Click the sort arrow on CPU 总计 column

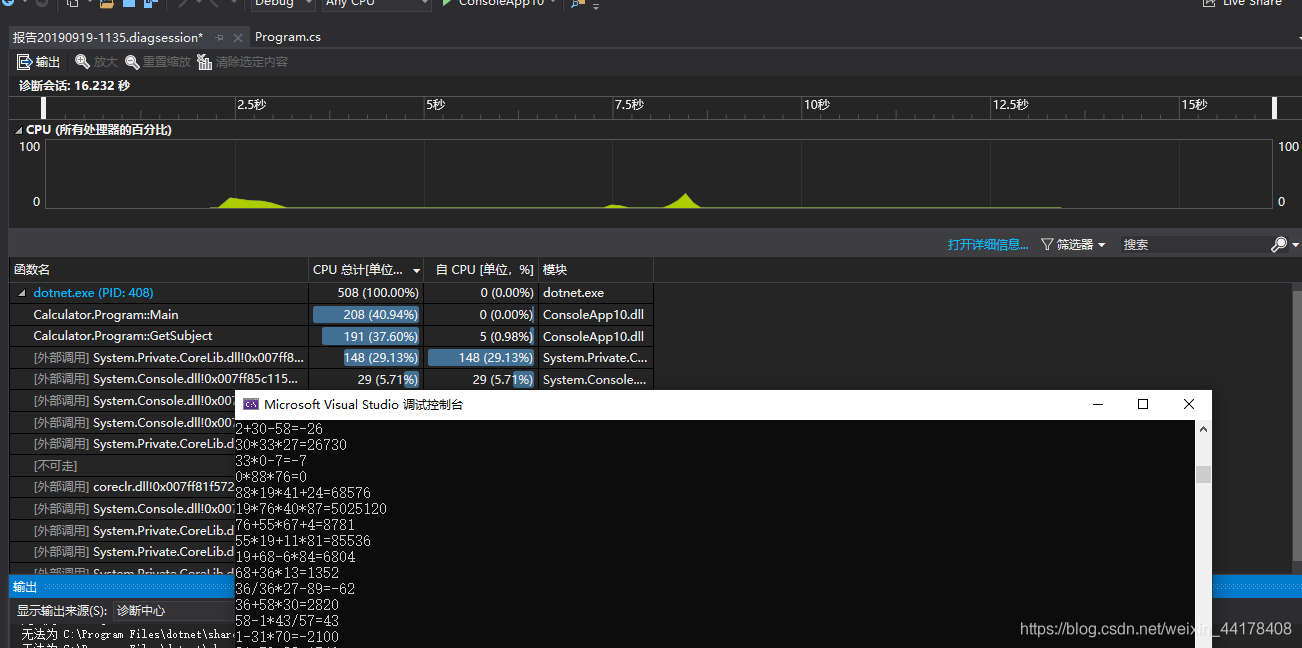416,271
